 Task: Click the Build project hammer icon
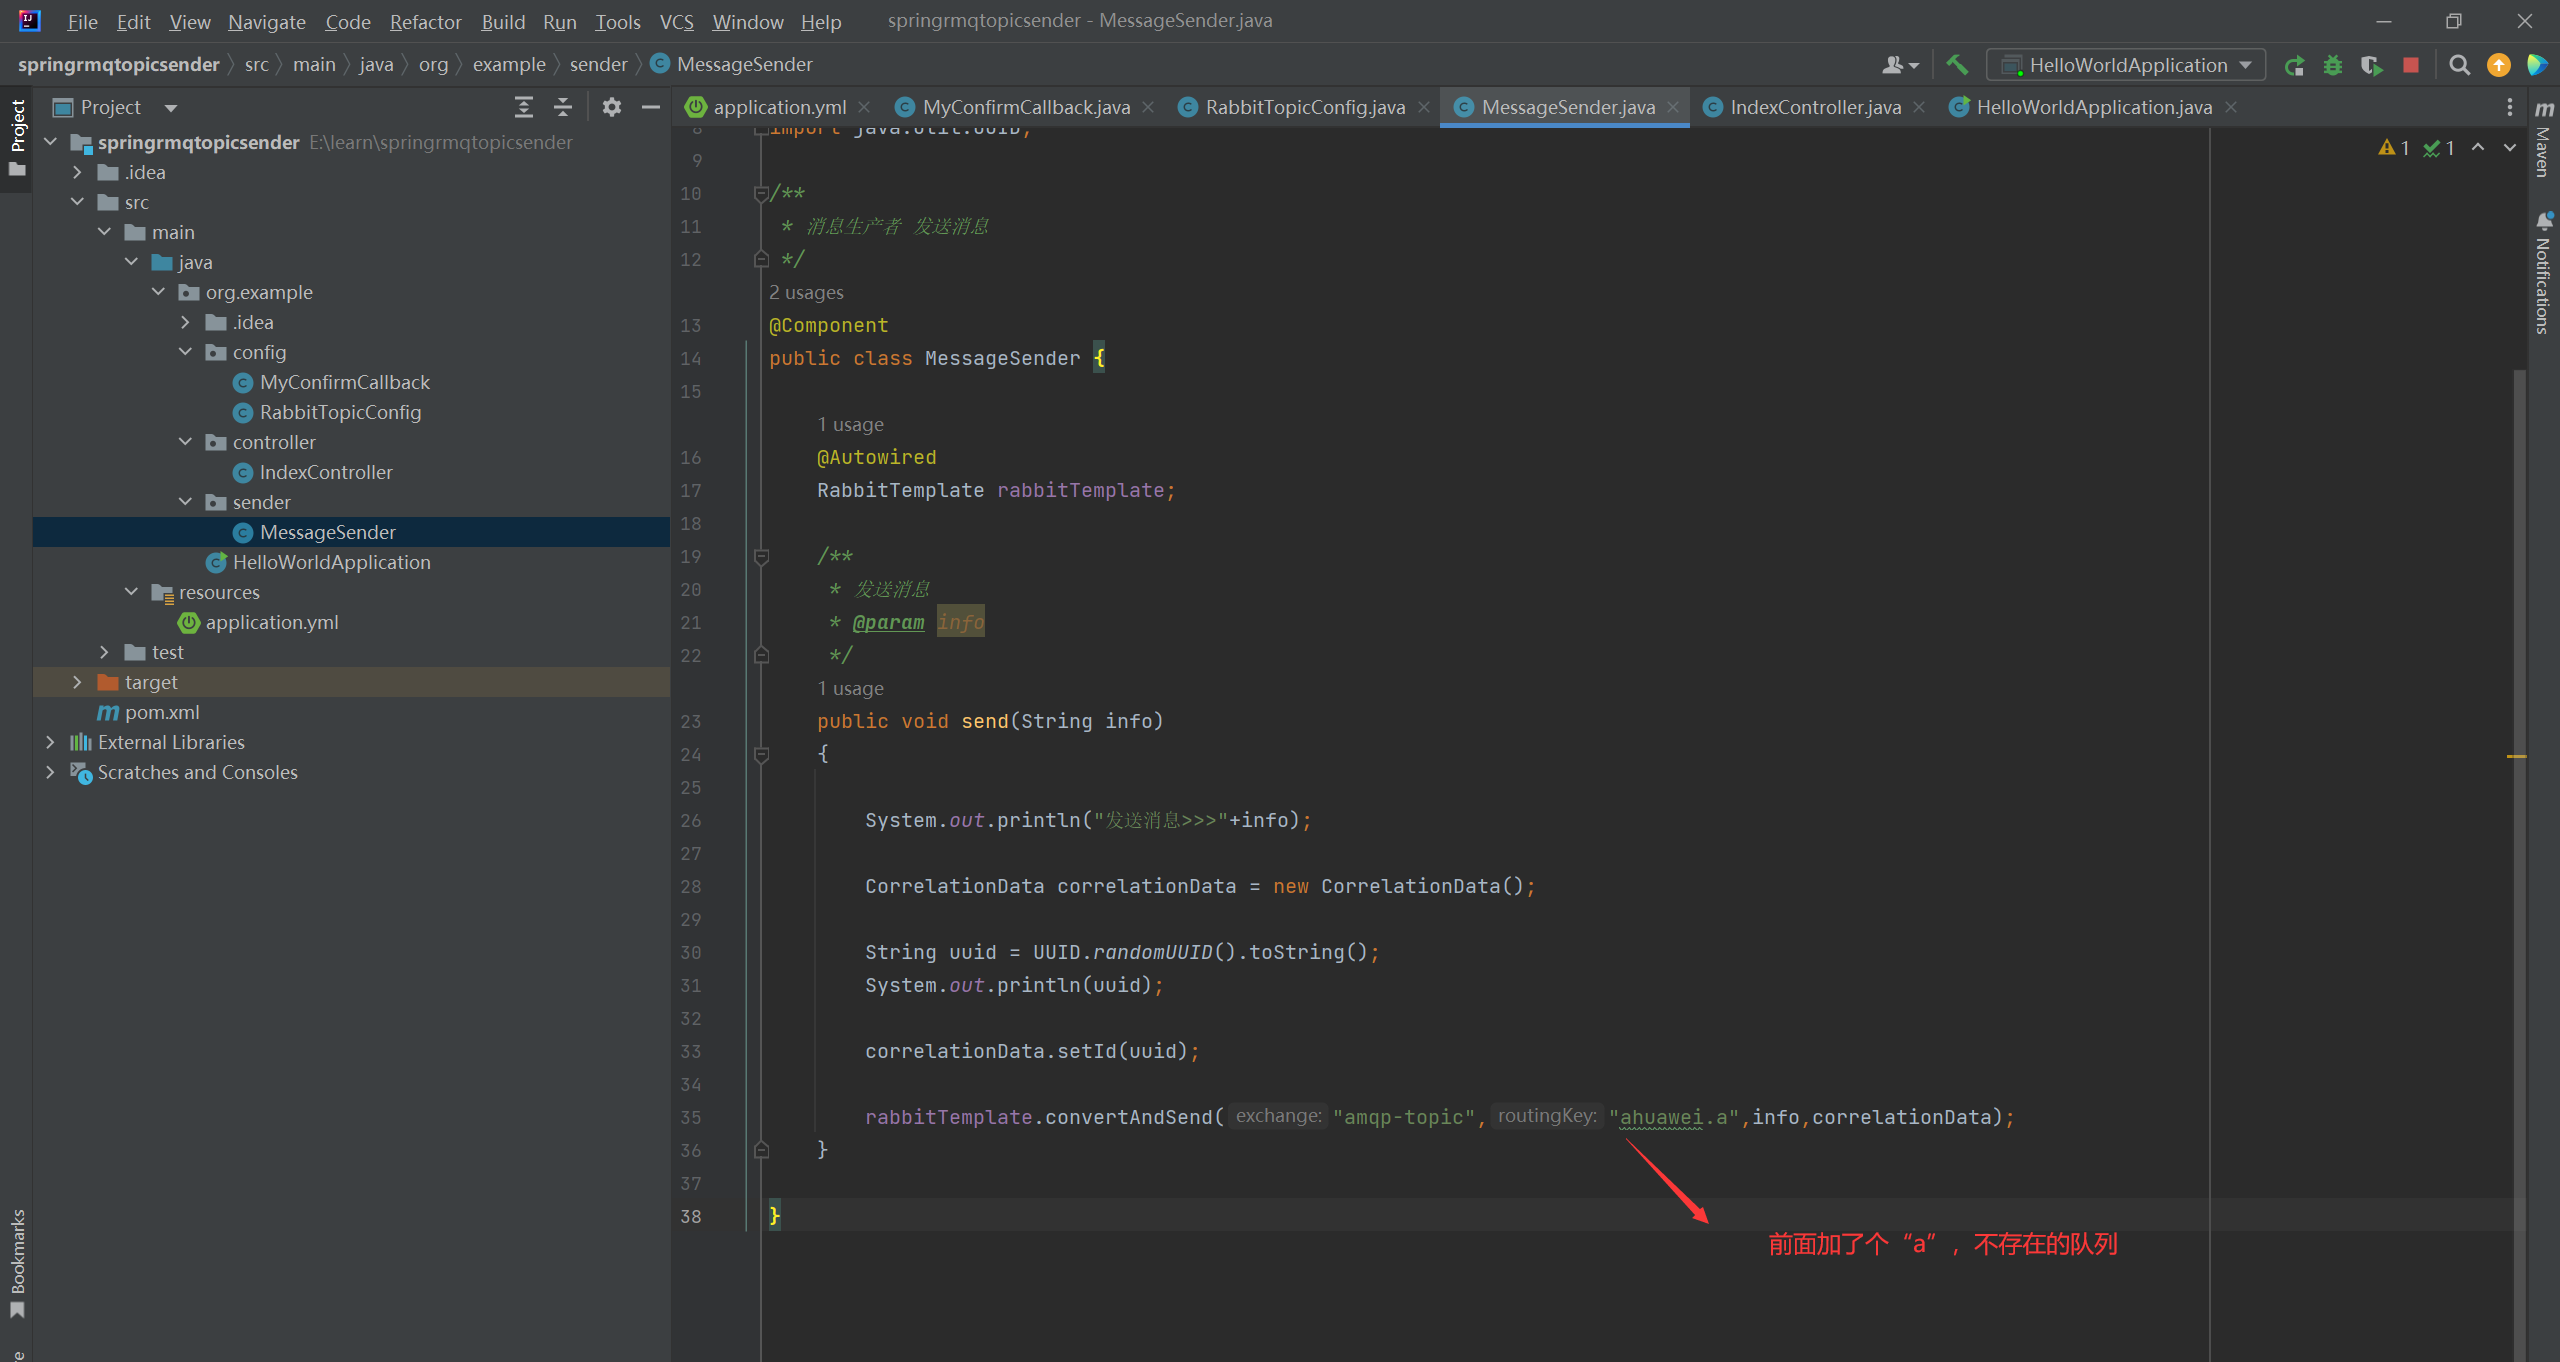coord(1957,65)
